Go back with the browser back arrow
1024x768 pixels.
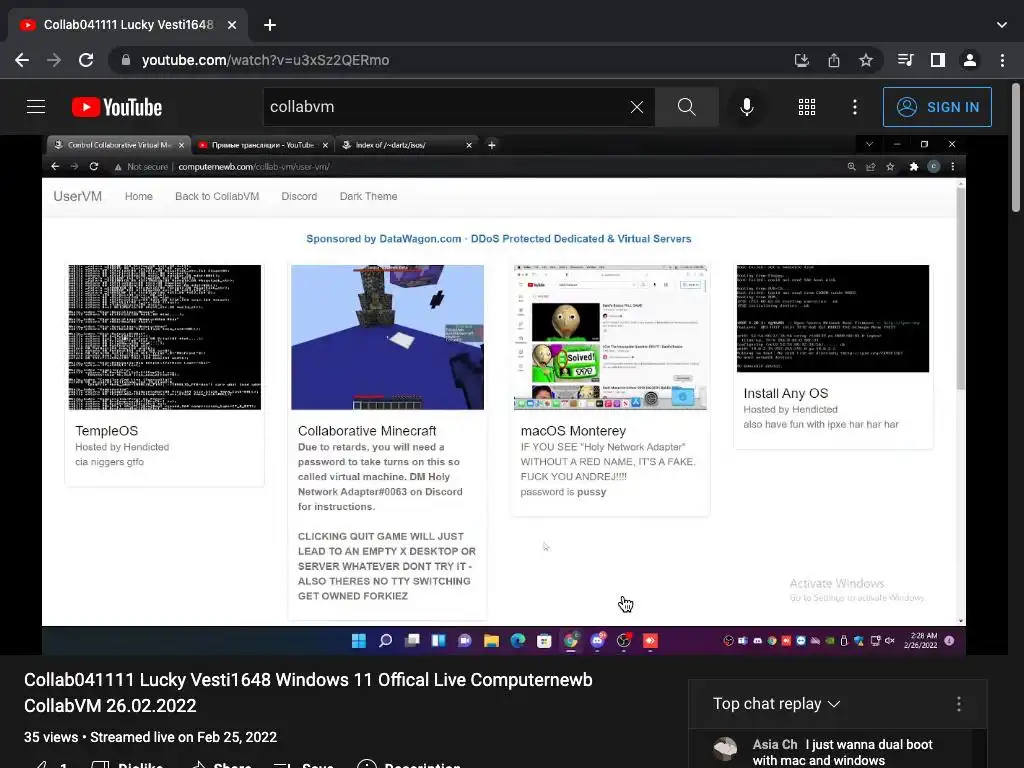22,60
